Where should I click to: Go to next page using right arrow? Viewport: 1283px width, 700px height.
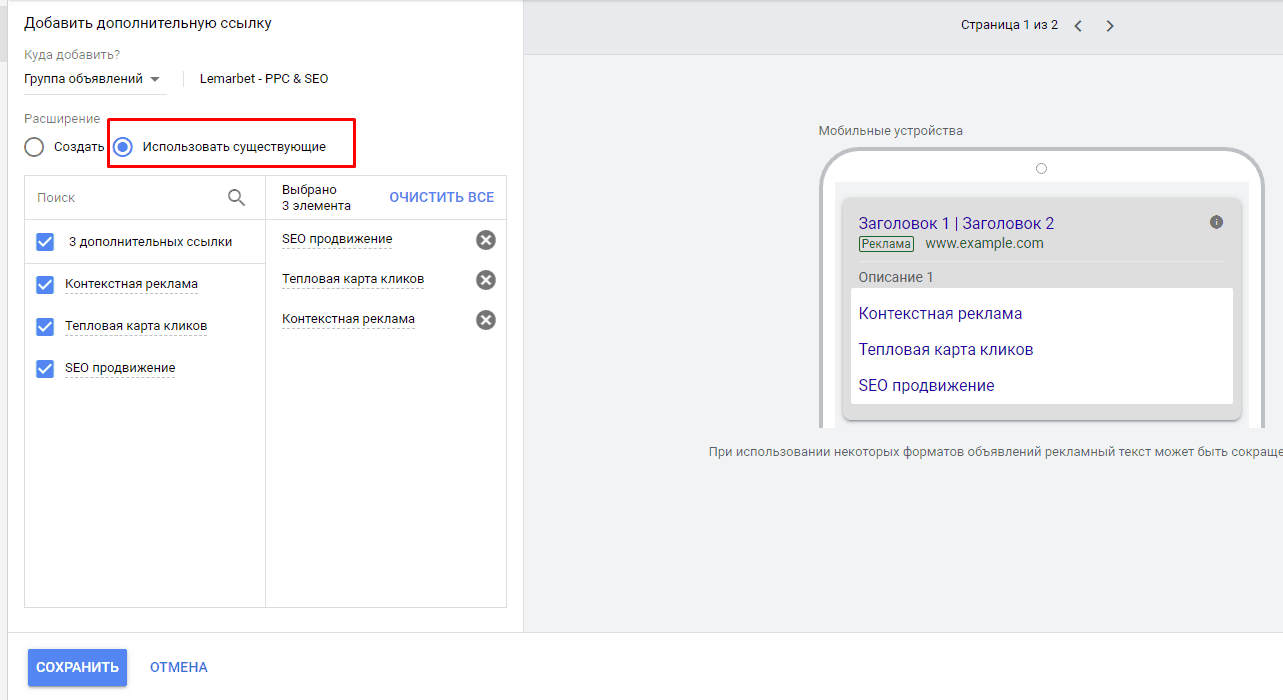coord(1110,25)
